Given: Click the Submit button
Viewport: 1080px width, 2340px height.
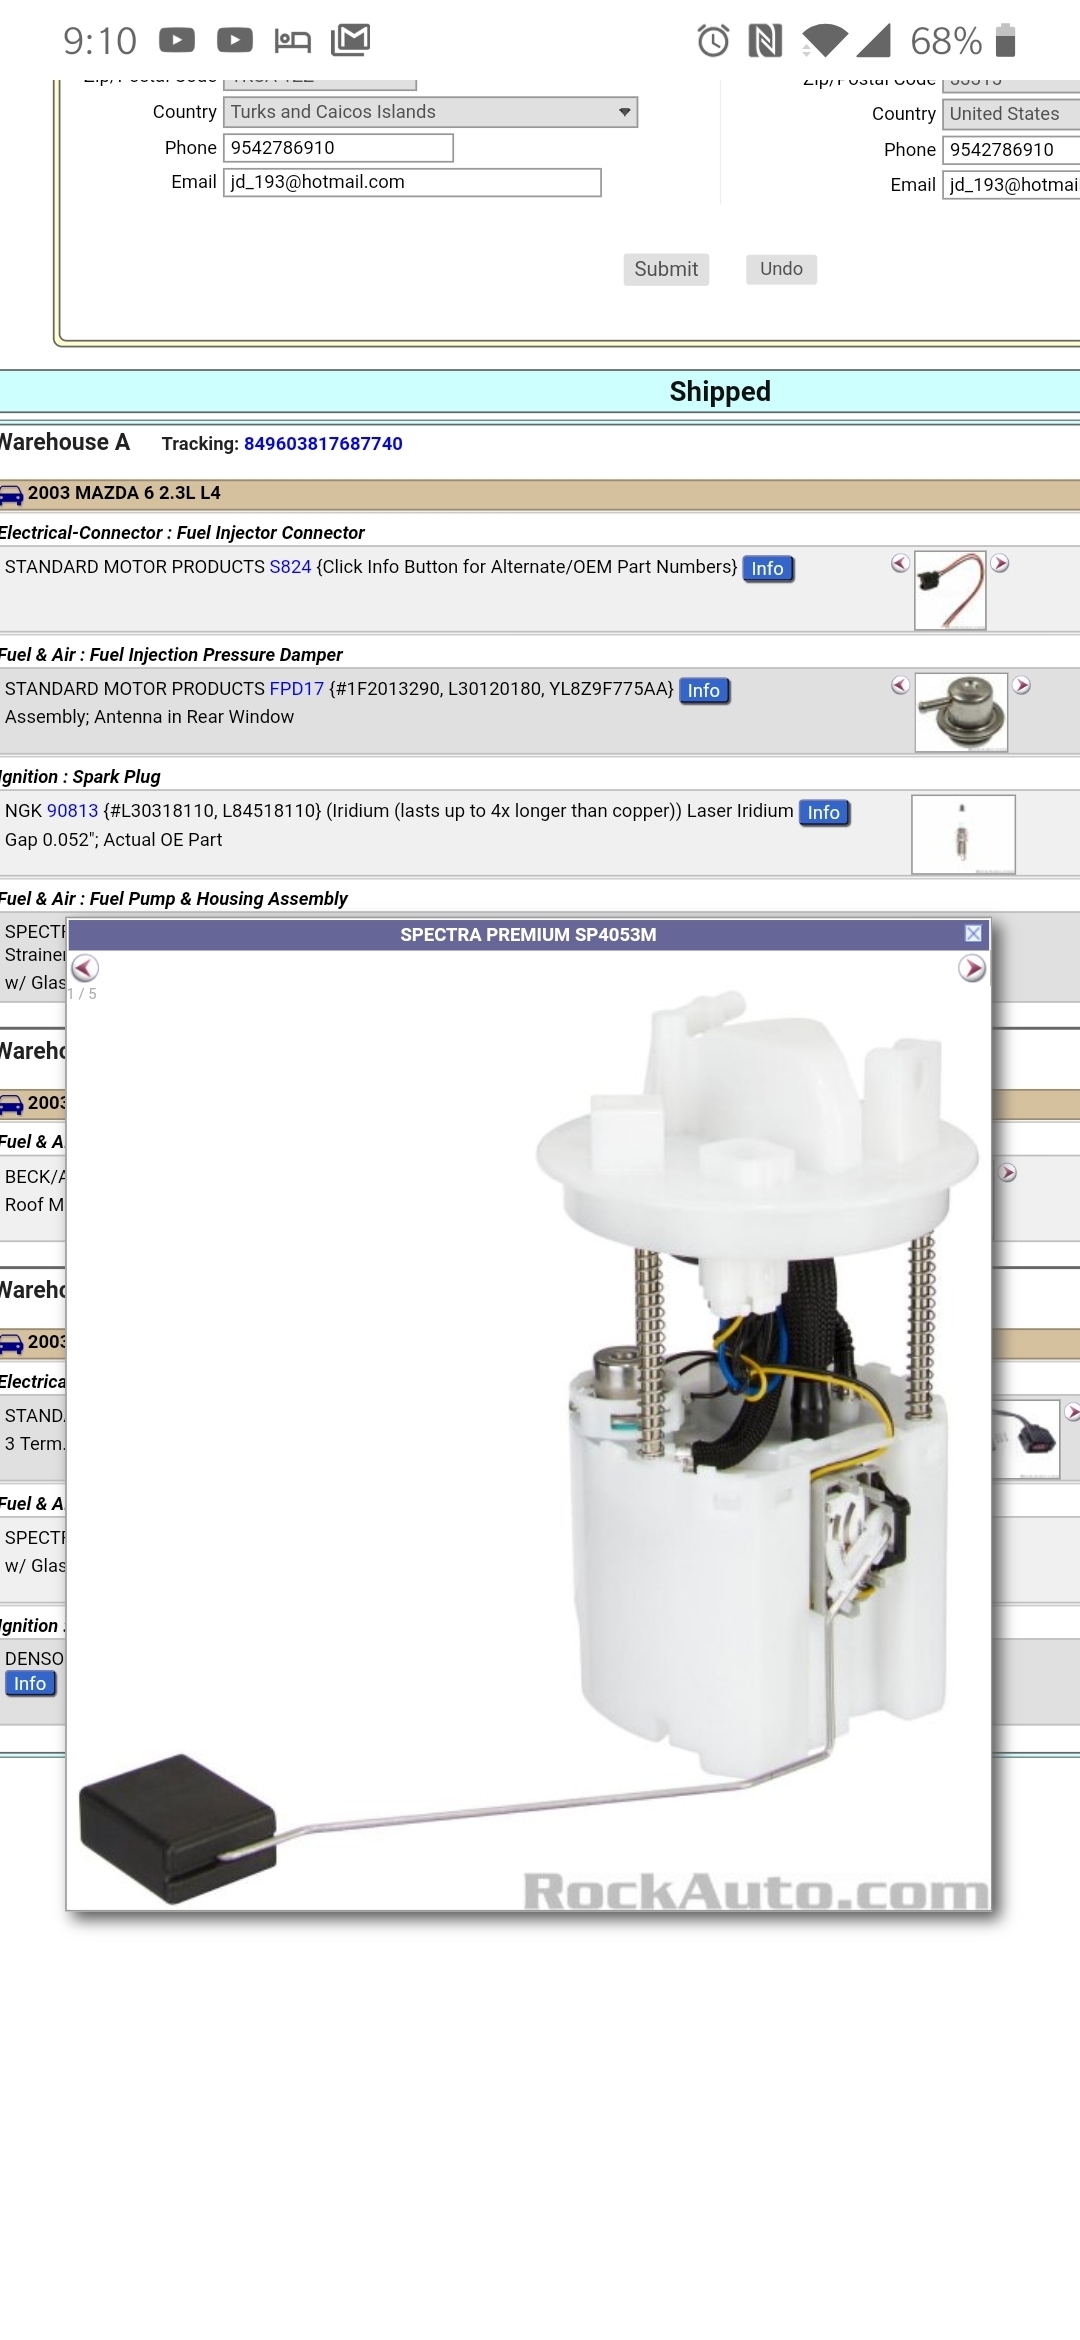Looking at the screenshot, I should pos(666,269).
